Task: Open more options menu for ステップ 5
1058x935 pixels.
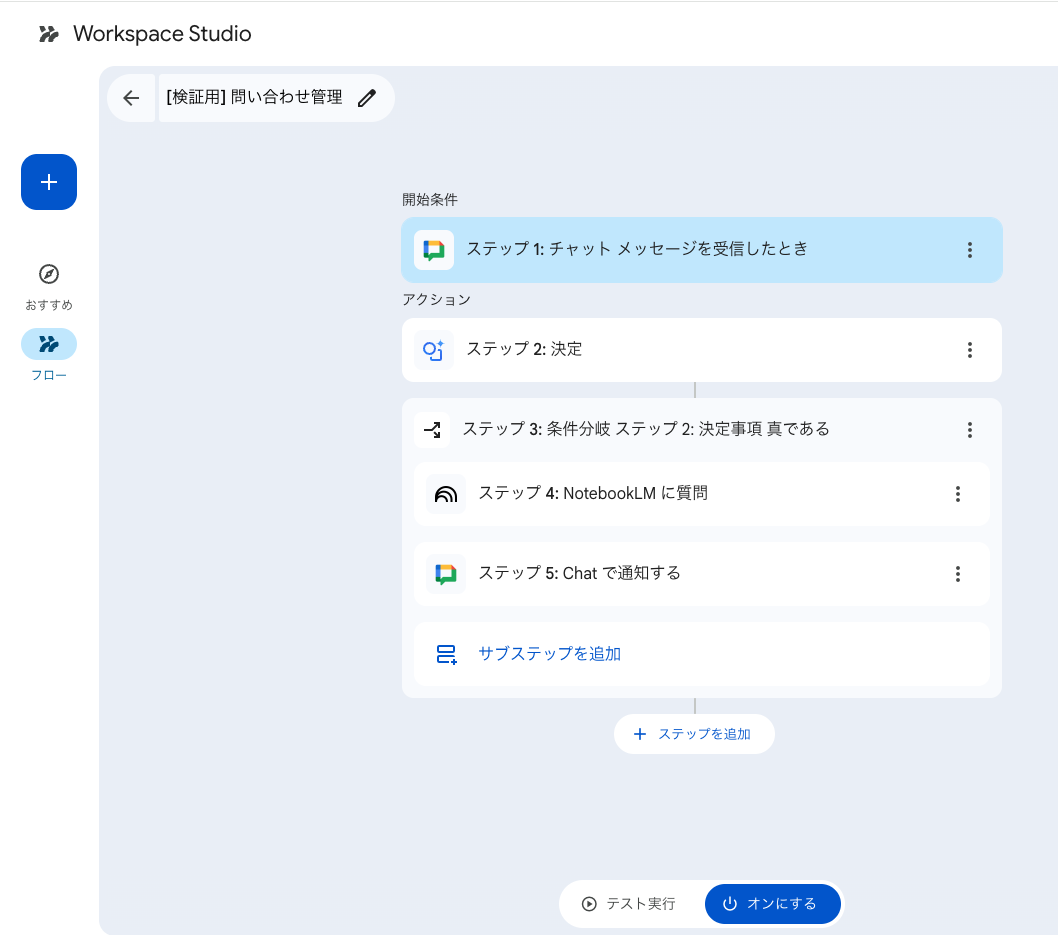Action: [x=957, y=574]
